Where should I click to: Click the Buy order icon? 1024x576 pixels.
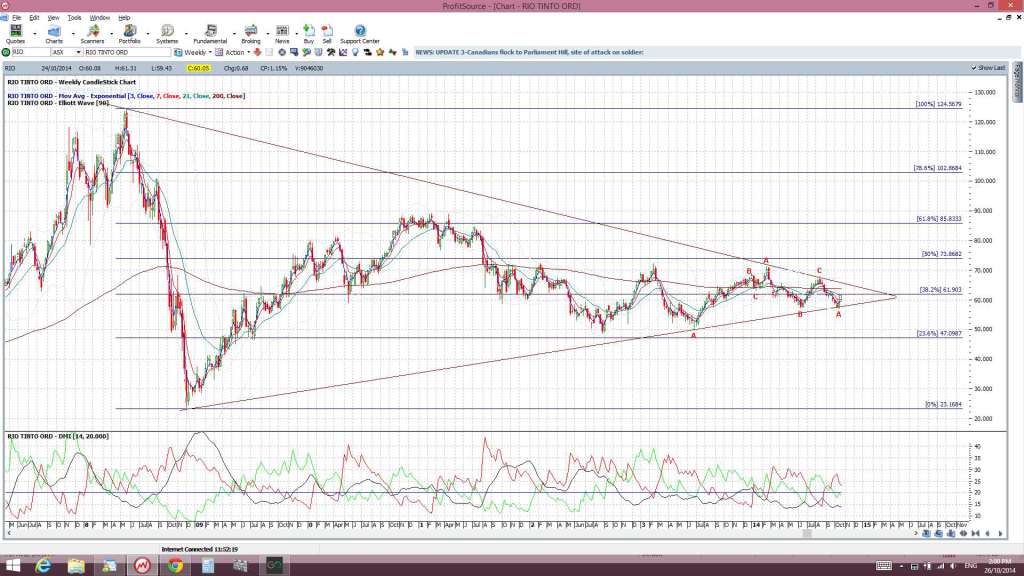coord(309,34)
